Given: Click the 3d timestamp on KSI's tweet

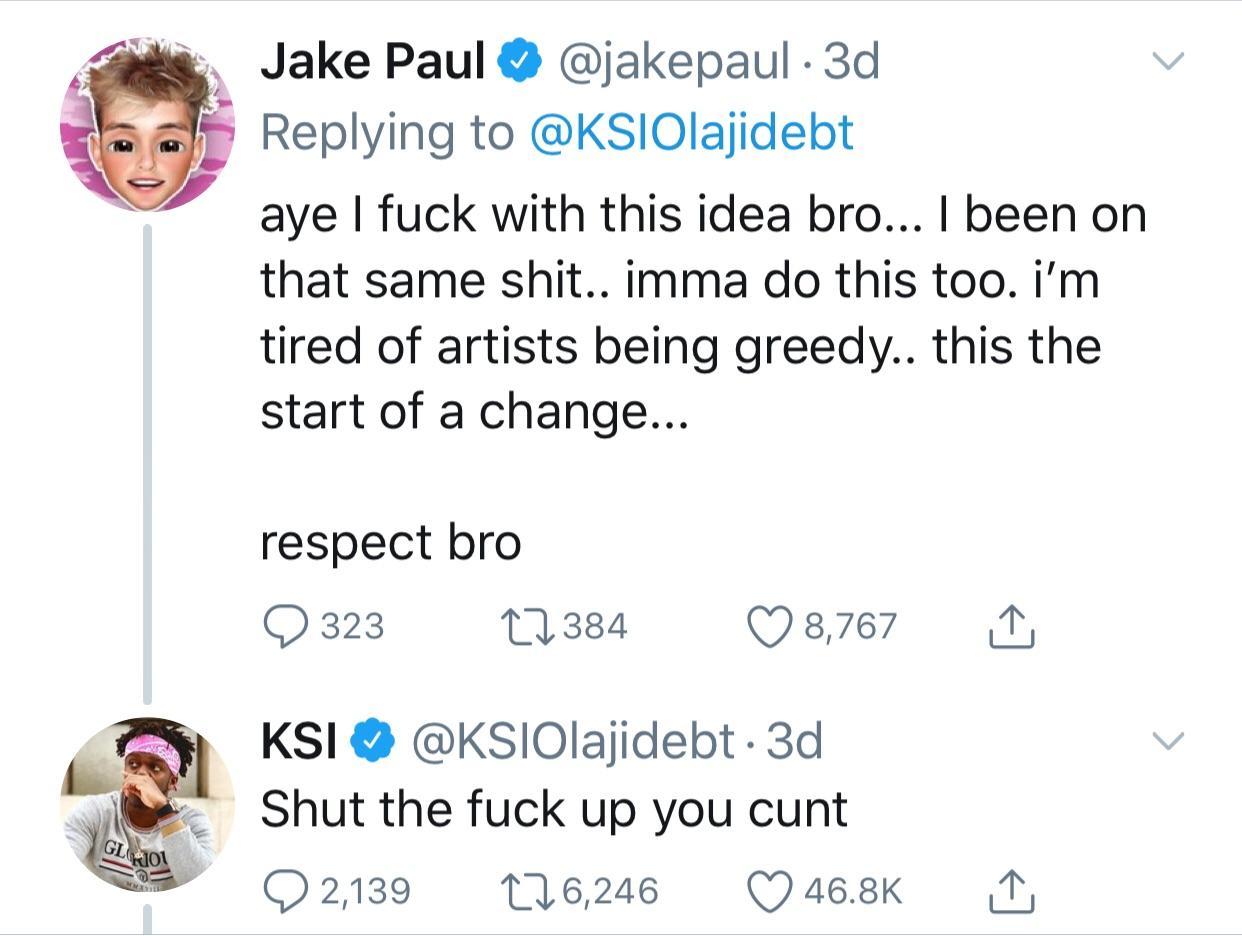Looking at the screenshot, I should [793, 741].
